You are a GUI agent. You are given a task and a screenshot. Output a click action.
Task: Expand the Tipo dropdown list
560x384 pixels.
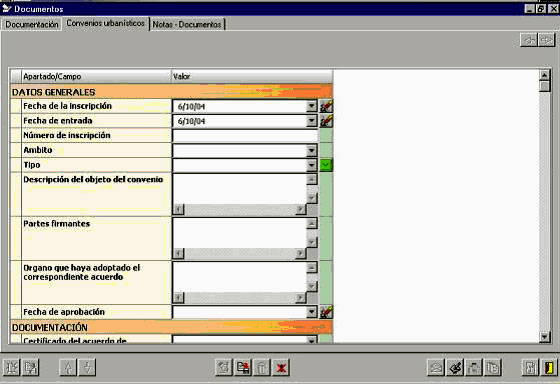311,165
